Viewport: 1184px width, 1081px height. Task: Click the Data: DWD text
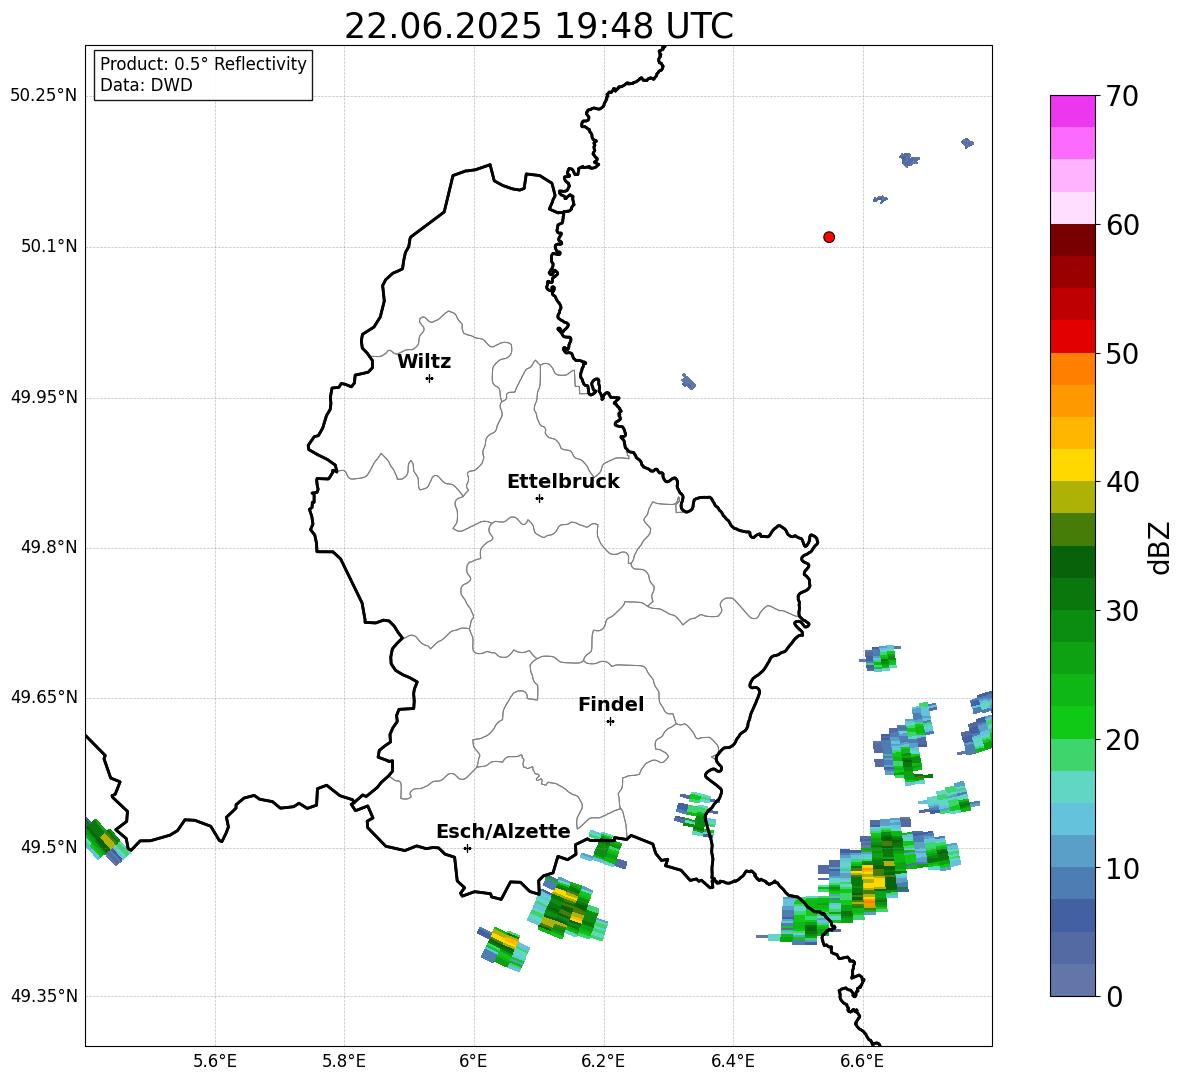coord(146,85)
